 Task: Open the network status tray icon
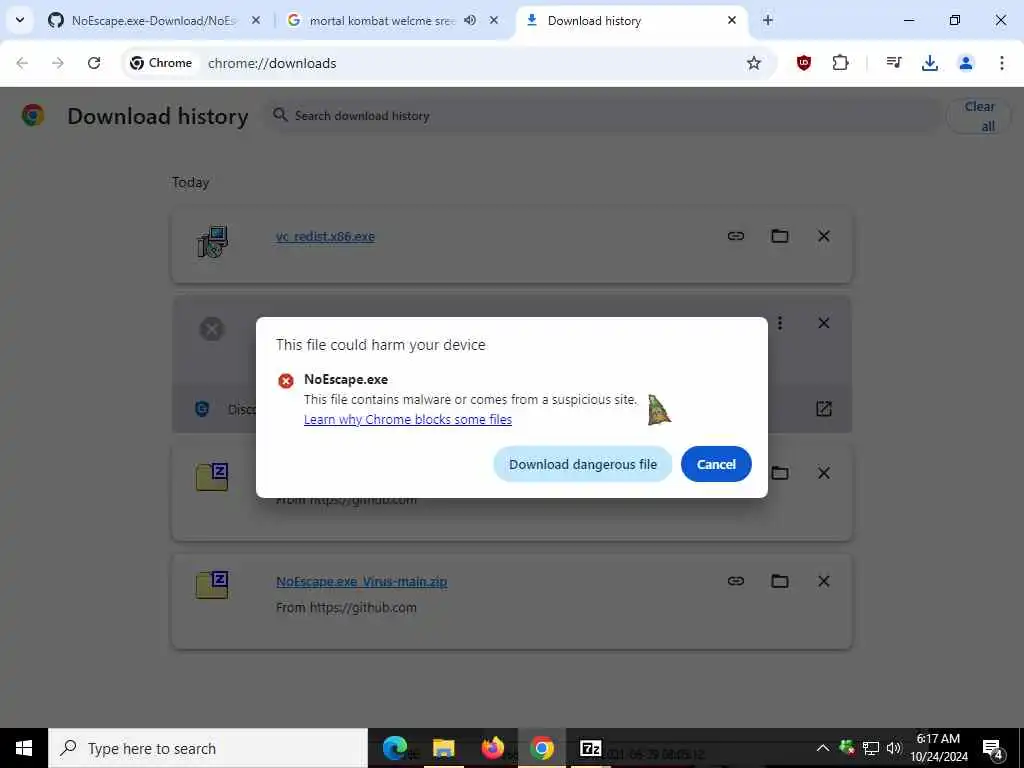(x=871, y=748)
